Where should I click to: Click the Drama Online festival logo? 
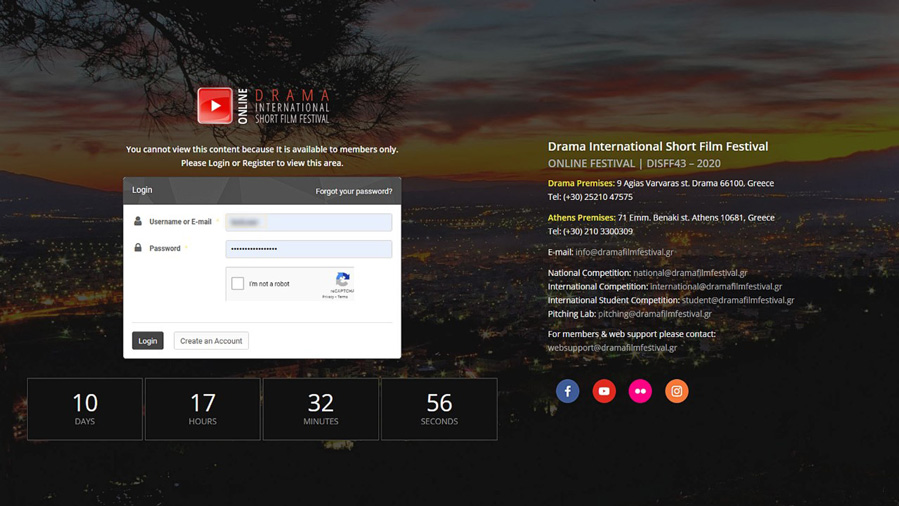coord(263,106)
